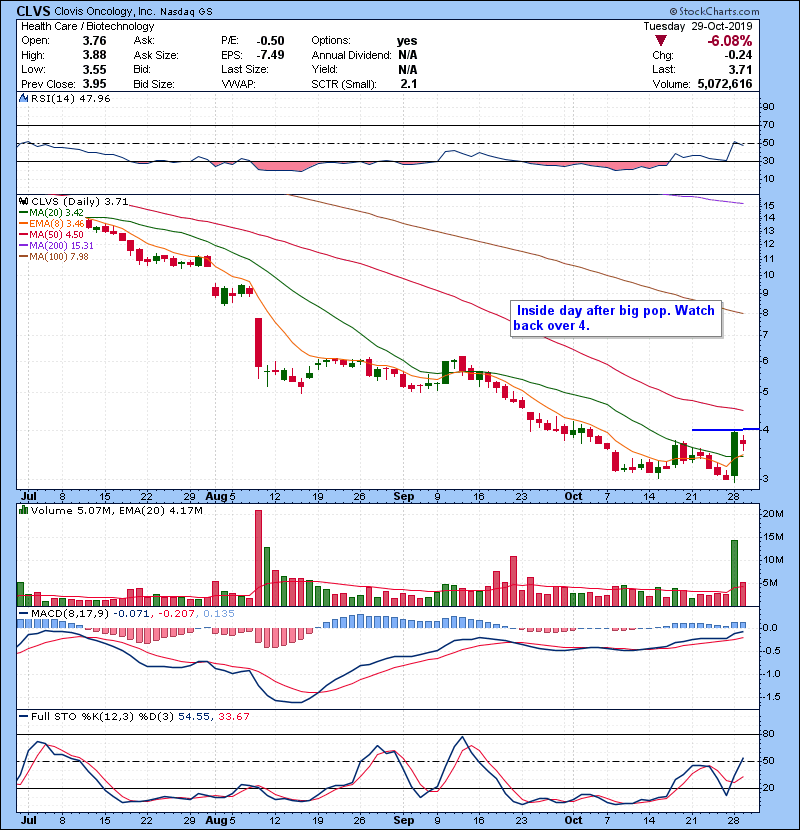This screenshot has height=830, width=800.
Task: Click the stochastic %K value 54.55
Action: (193, 717)
